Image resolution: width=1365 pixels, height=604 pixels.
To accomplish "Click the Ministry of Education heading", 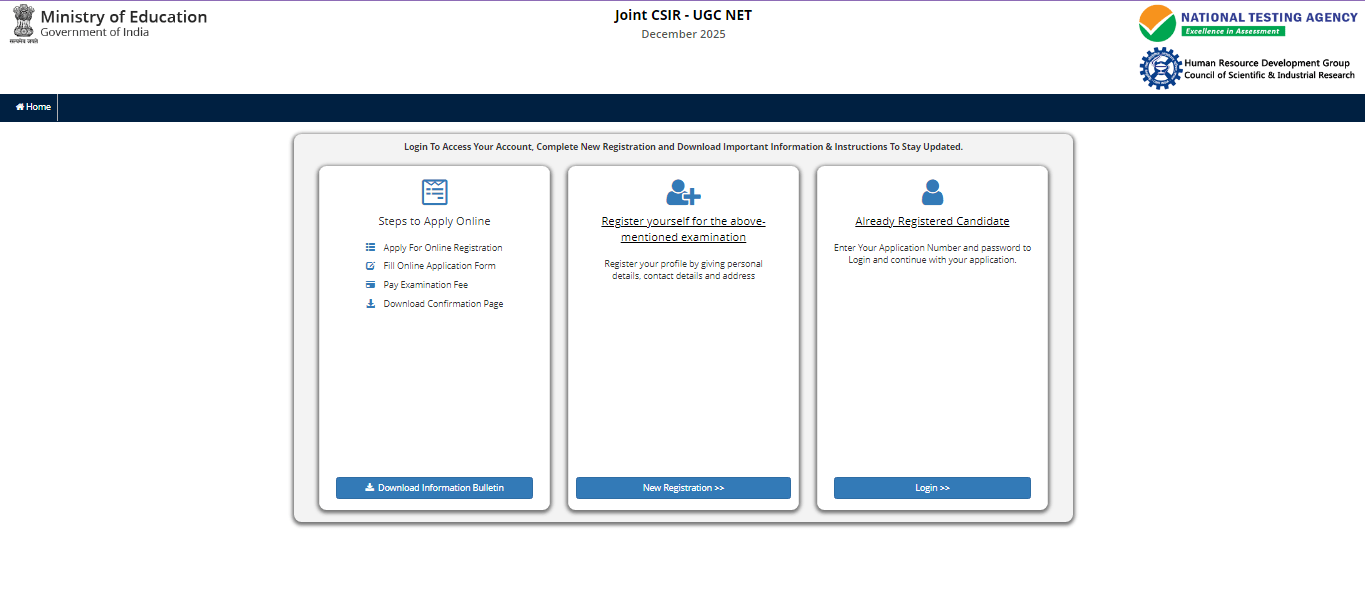I will [x=124, y=17].
